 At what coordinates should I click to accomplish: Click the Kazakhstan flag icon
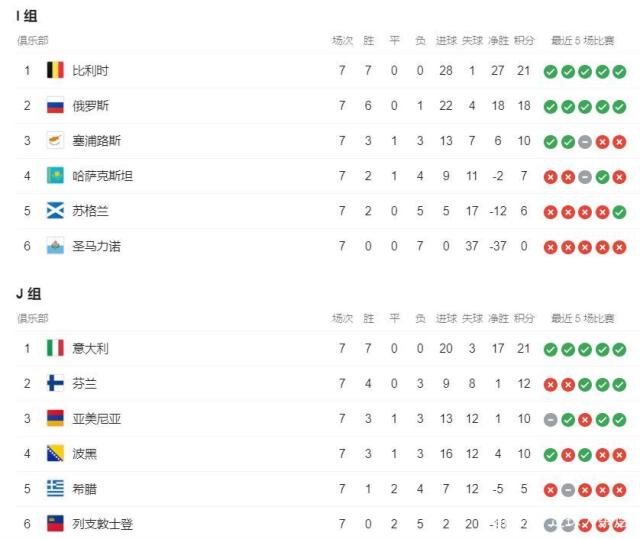tap(55, 175)
